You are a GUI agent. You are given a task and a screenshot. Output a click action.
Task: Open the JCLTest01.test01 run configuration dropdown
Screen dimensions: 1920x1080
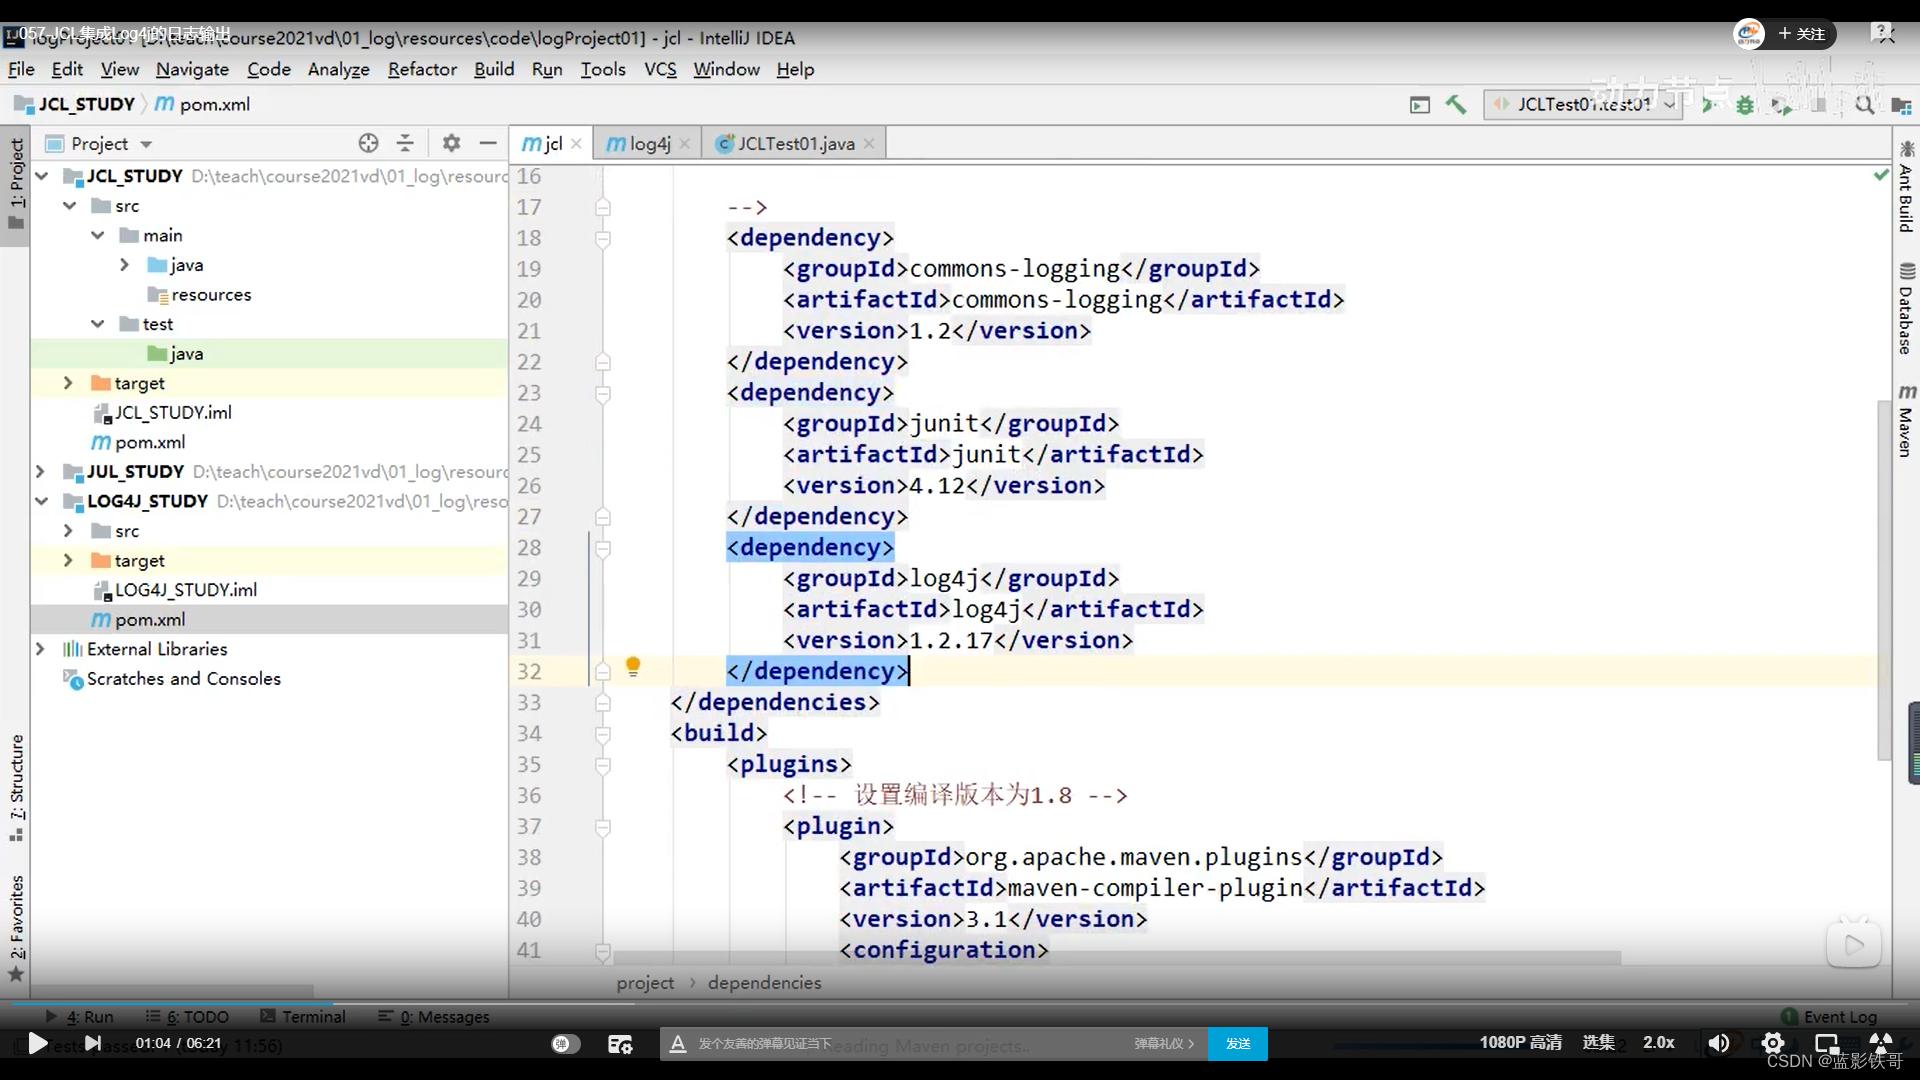pyautogui.click(x=1584, y=104)
